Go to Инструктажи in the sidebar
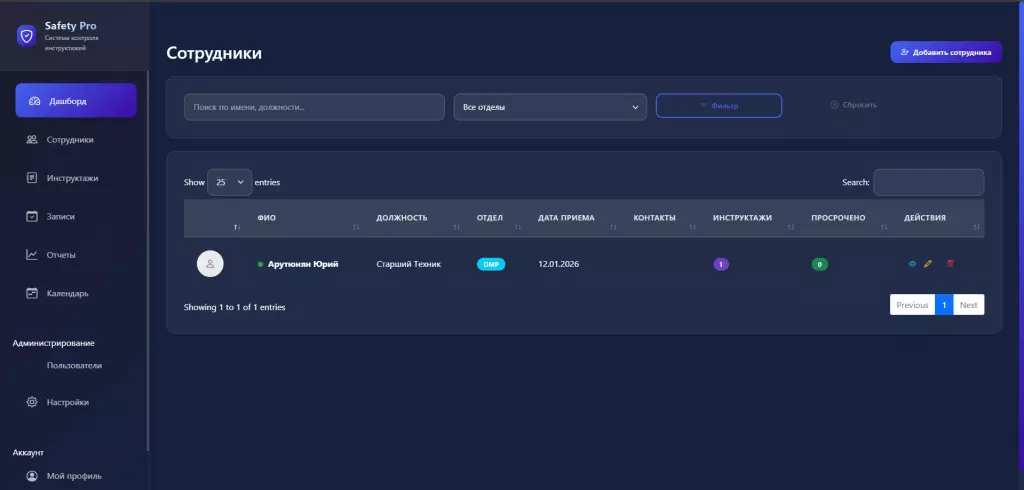Image resolution: width=1024 pixels, height=490 pixels. pos(72,178)
